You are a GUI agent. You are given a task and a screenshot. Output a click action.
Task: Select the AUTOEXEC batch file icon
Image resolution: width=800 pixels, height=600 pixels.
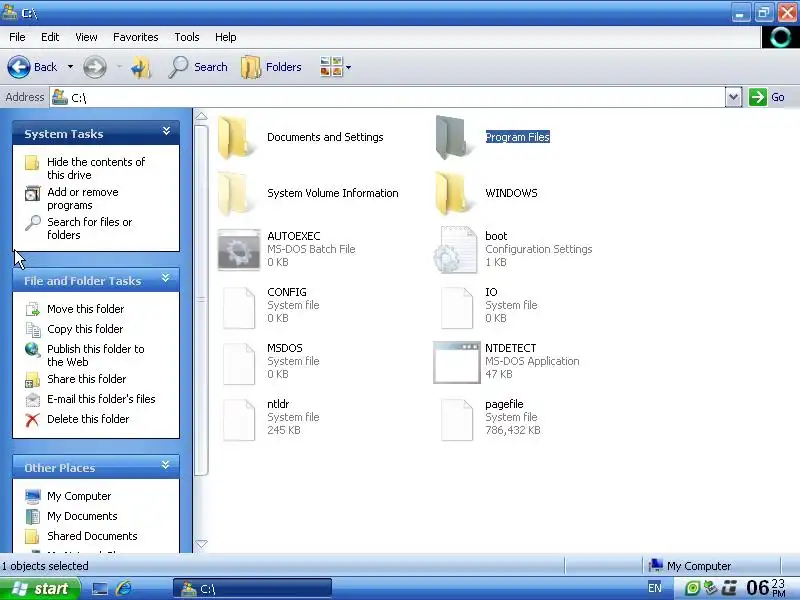pos(239,249)
